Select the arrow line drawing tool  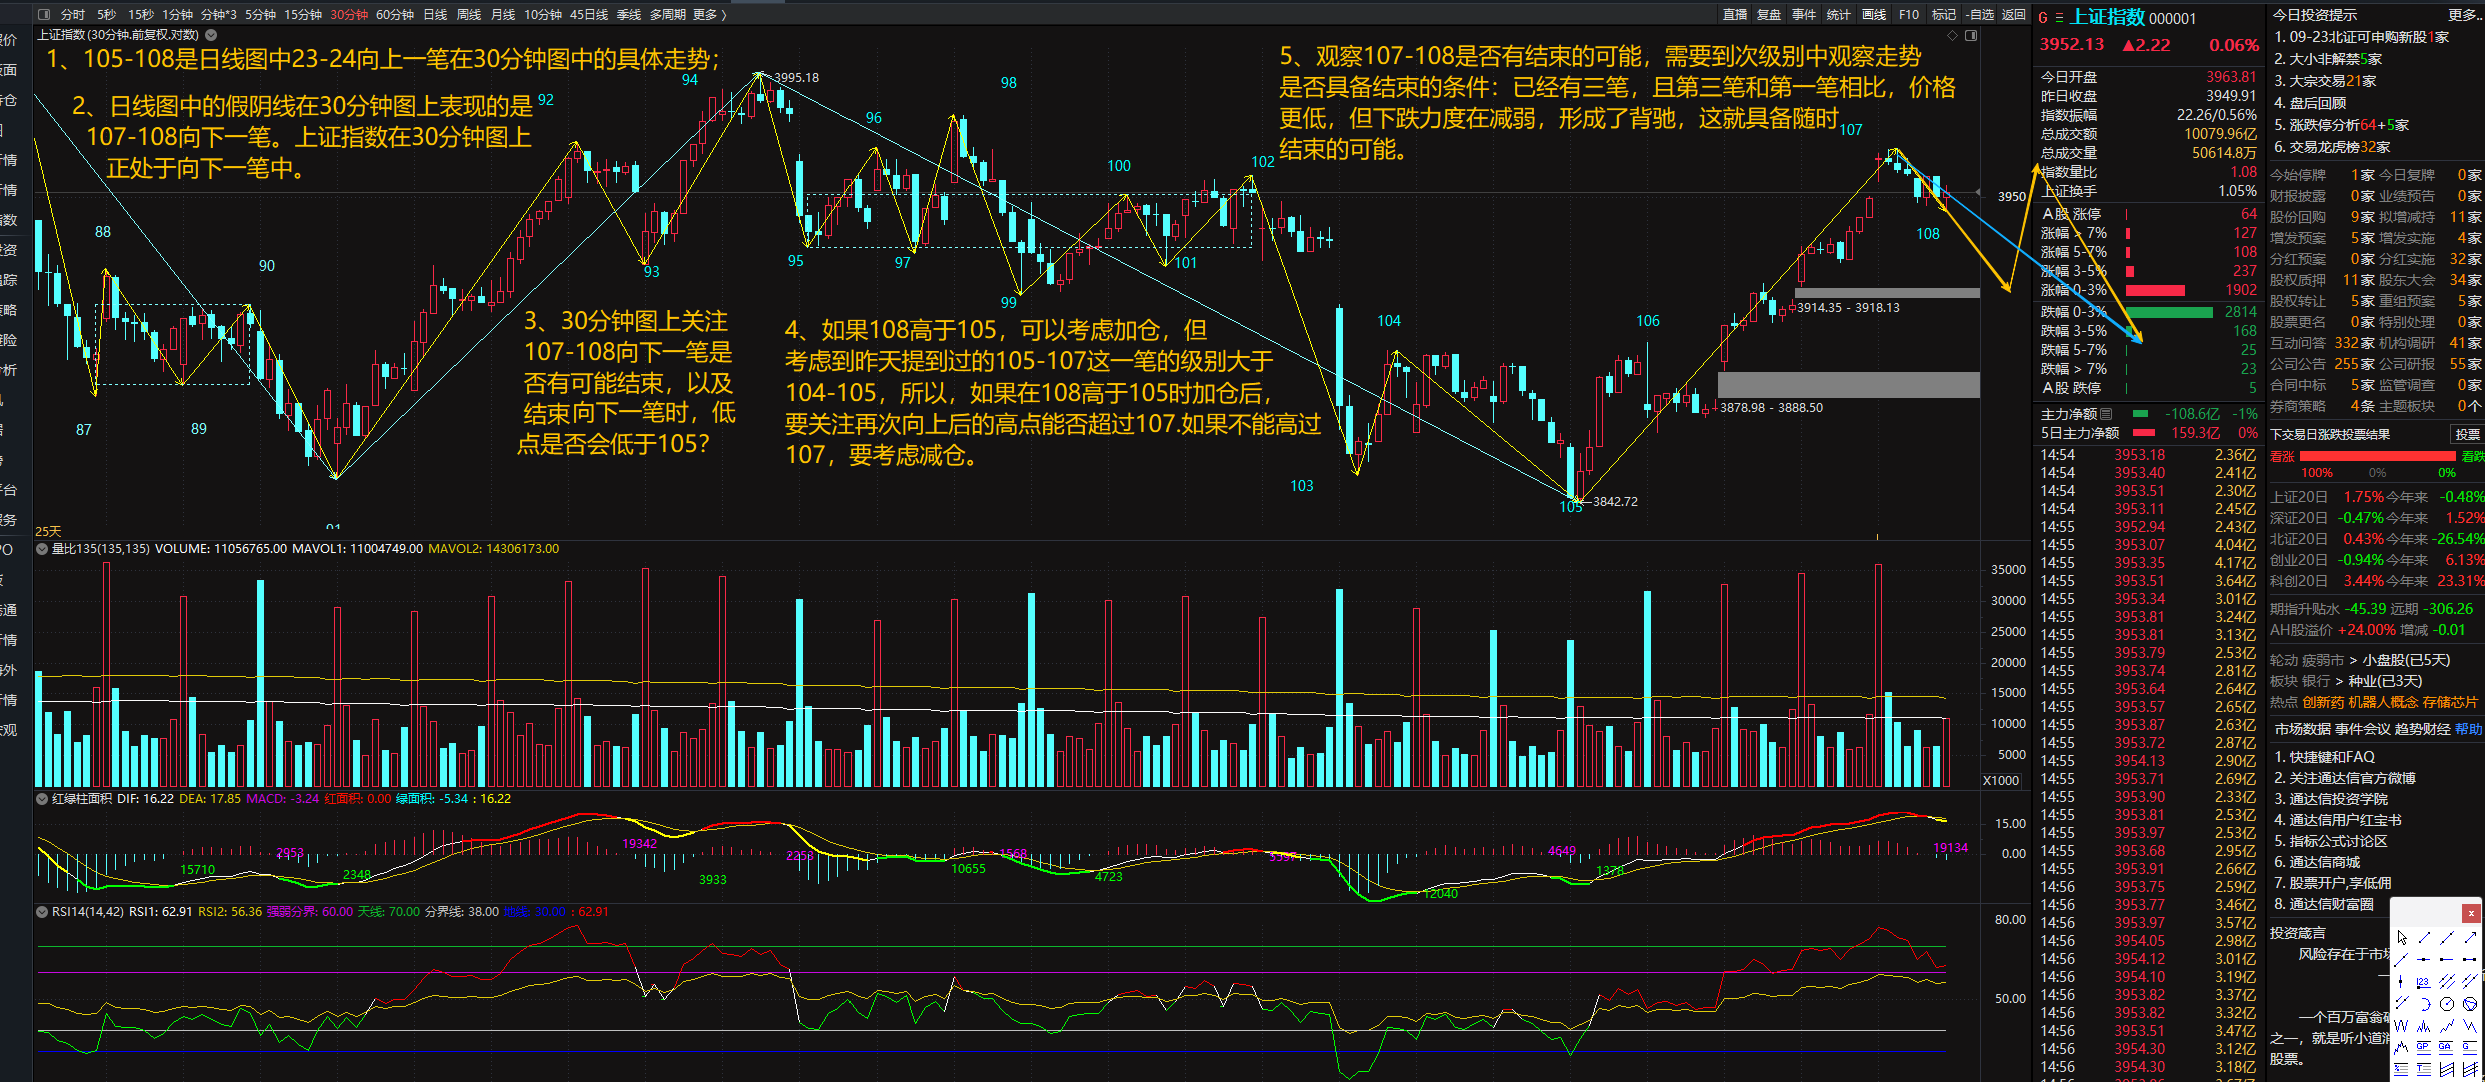click(x=2470, y=937)
